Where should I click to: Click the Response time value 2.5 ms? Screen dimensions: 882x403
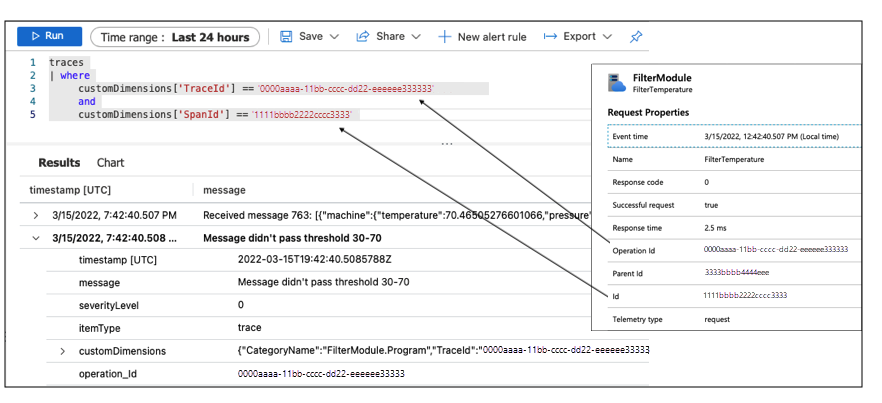point(714,228)
